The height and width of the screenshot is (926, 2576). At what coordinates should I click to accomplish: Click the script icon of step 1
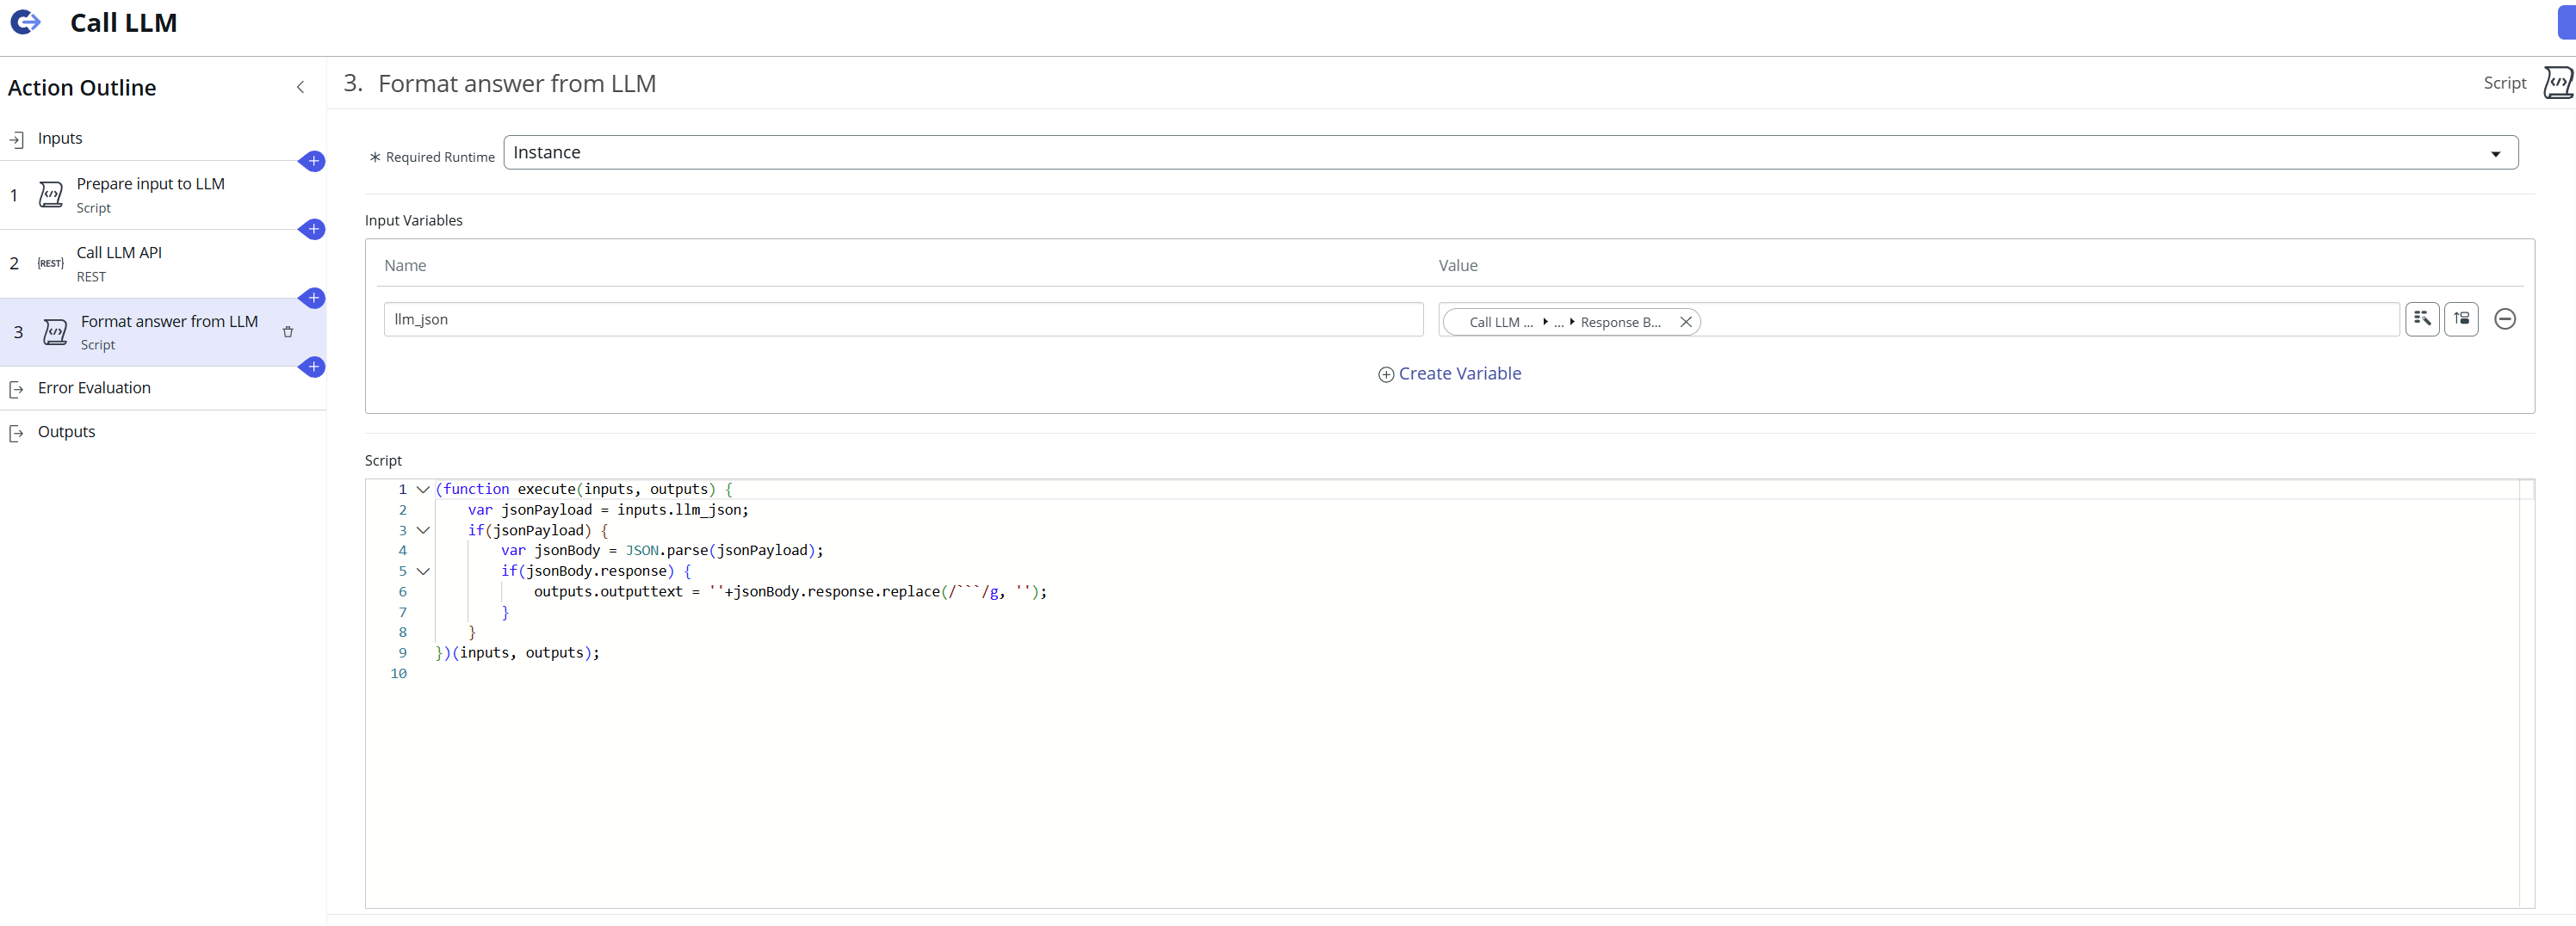[50, 194]
